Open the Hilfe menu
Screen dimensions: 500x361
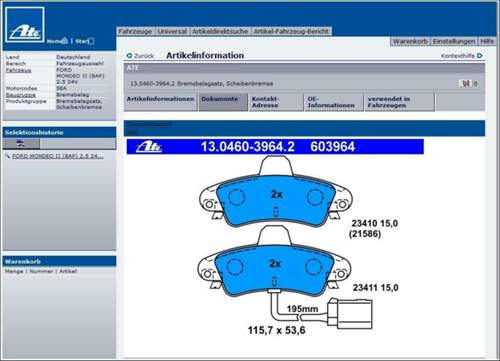click(487, 41)
